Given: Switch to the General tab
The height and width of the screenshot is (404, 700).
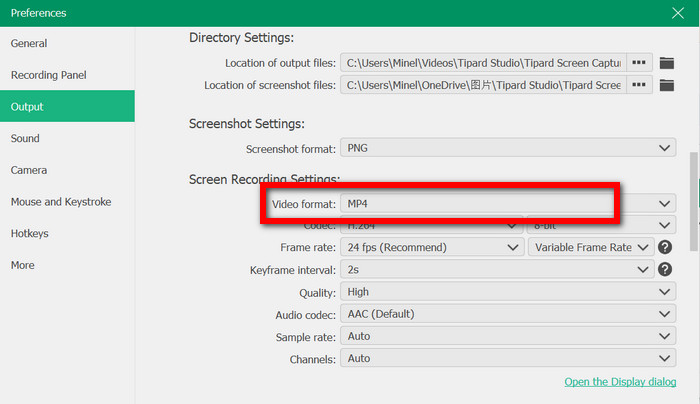Looking at the screenshot, I should tap(30, 43).
